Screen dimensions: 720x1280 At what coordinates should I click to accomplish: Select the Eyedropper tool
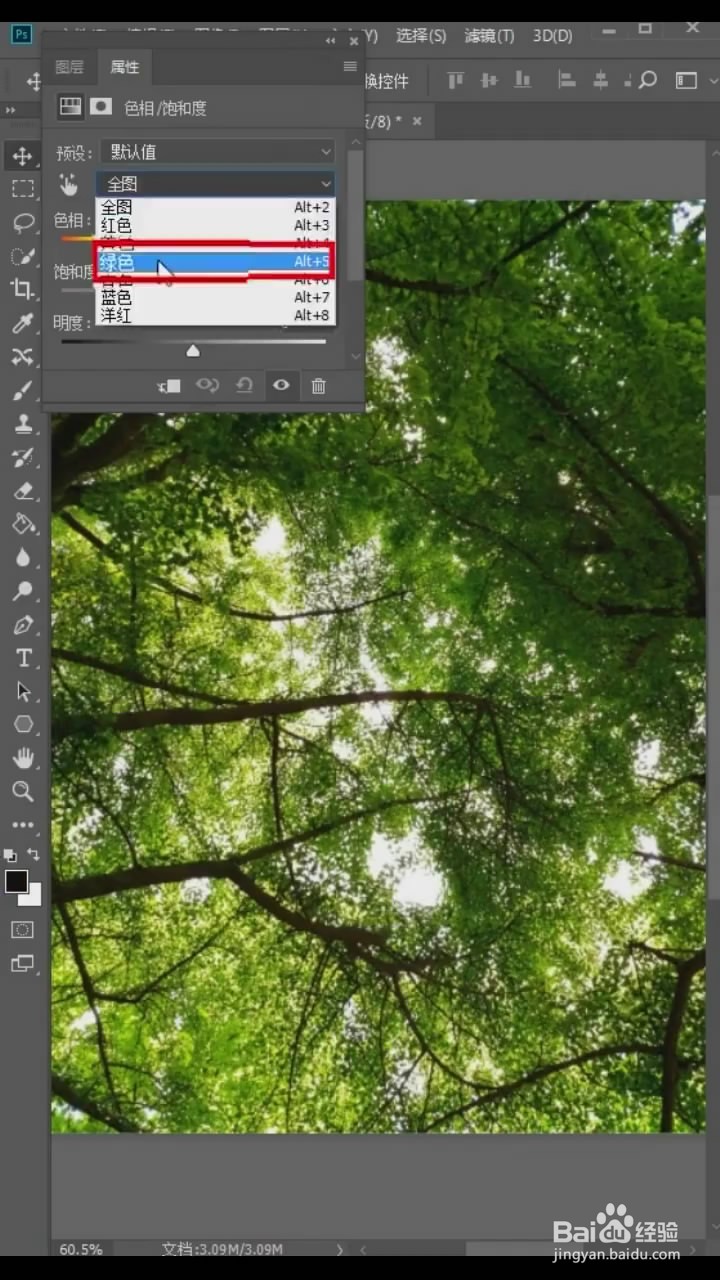point(21,323)
